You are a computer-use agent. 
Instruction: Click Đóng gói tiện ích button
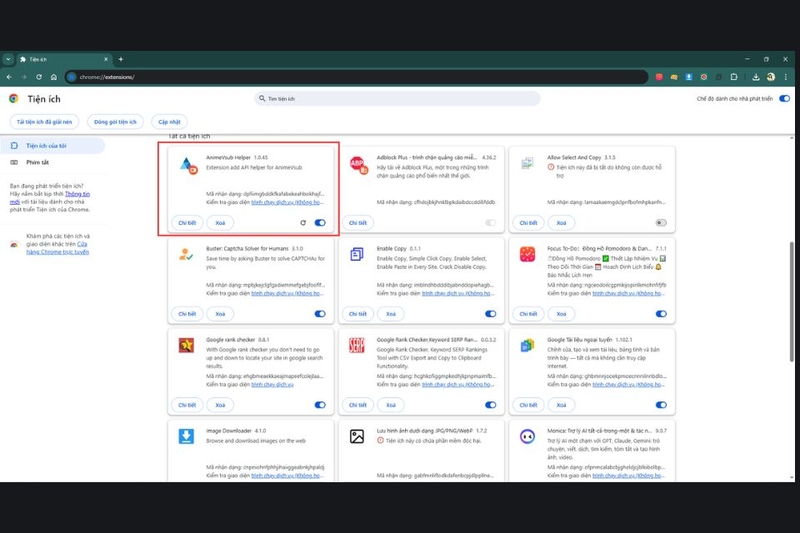(115, 122)
